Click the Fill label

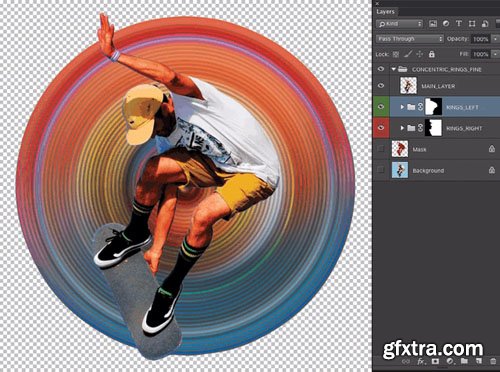coord(464,54)
